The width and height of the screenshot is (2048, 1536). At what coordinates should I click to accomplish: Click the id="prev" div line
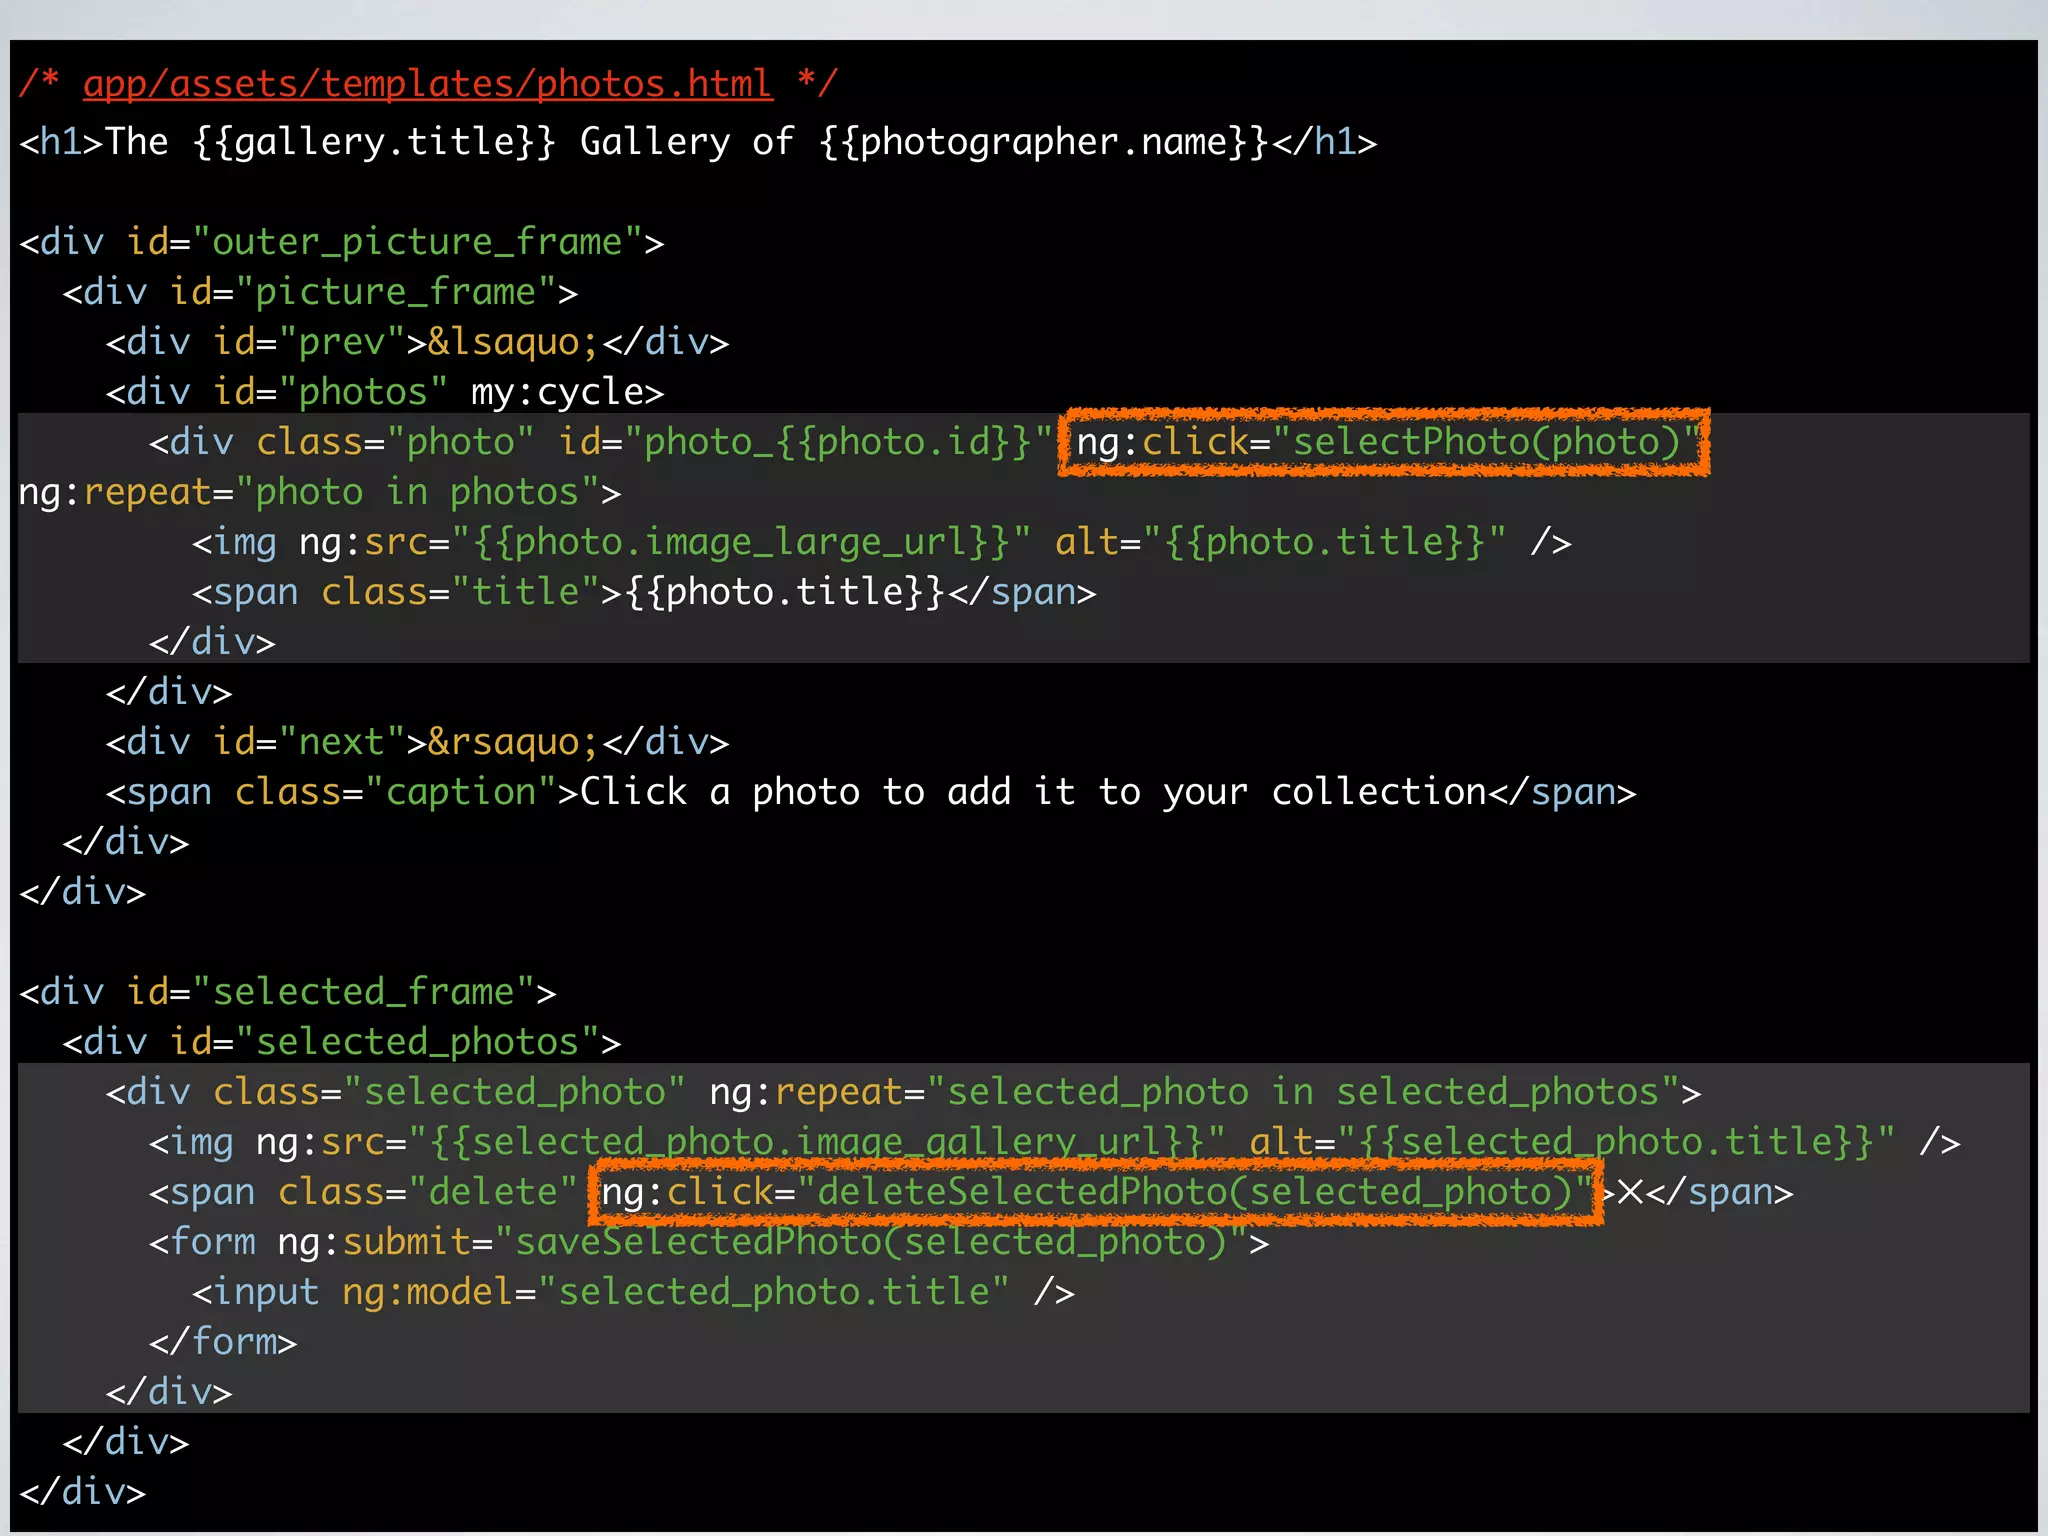(417, 342)
